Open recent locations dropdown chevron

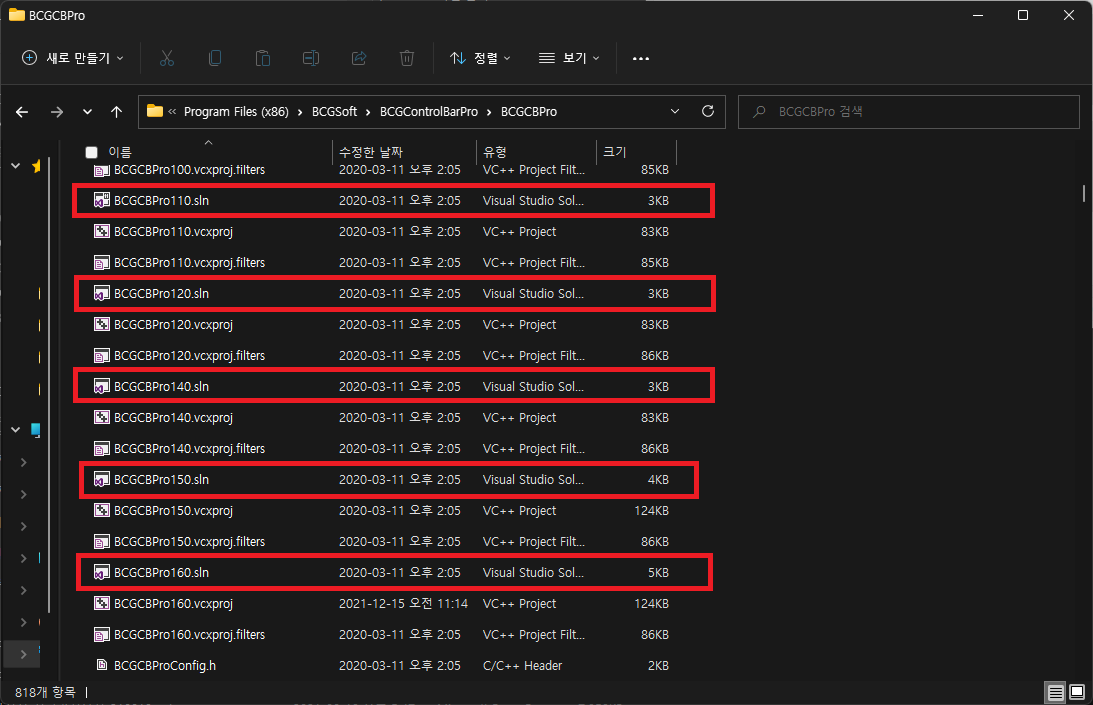coord(87,112)
